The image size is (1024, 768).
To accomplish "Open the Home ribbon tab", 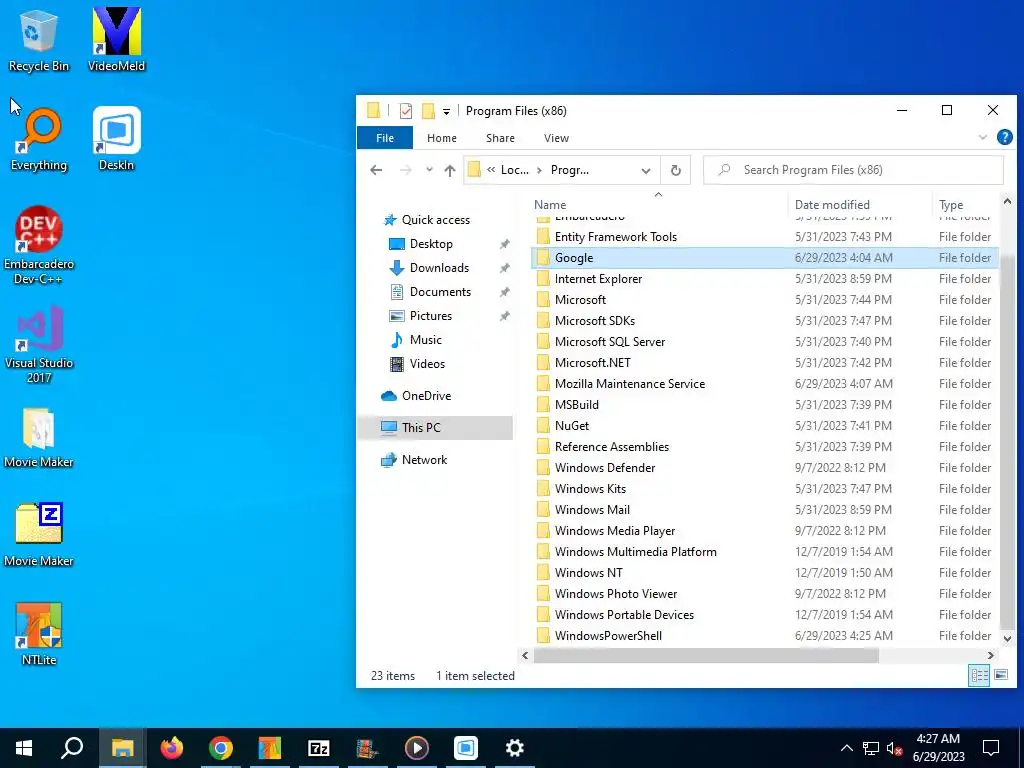I will coord(442,138).
